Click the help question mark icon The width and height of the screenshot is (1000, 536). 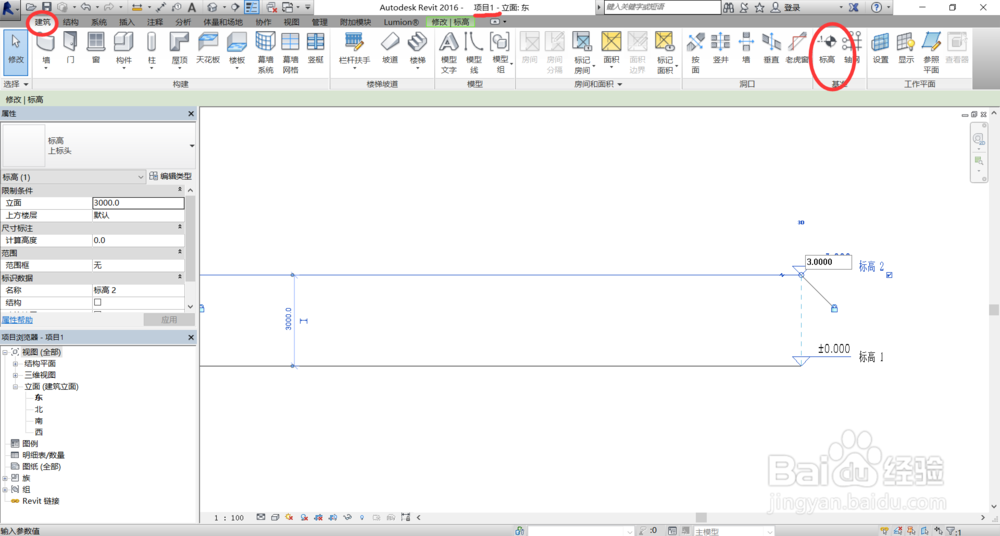point(877,7)
